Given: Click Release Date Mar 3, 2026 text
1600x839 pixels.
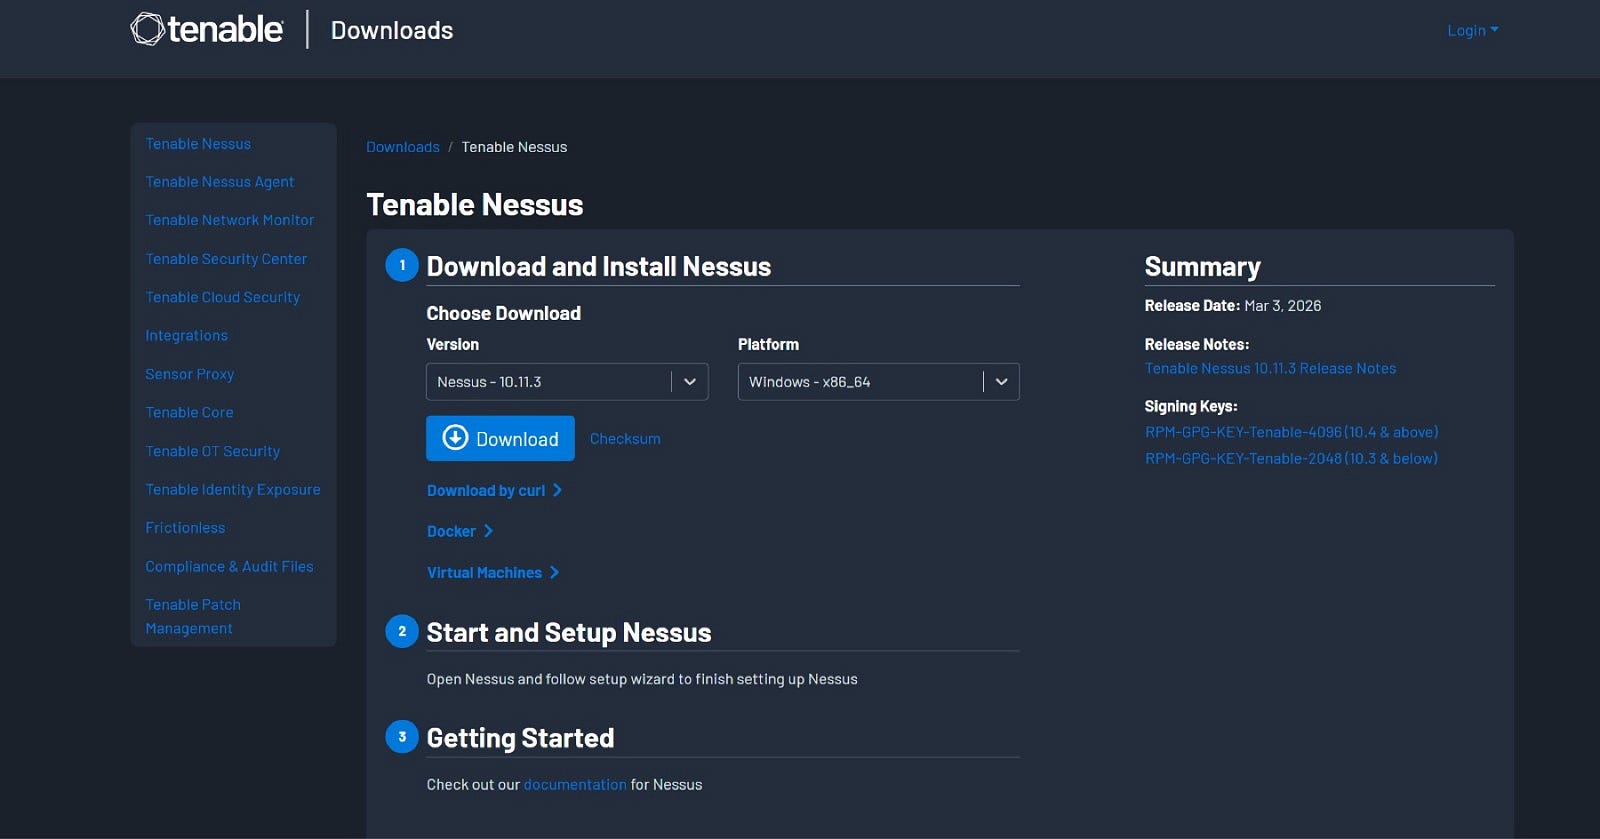Looking at the screenshot, I should [1233, 306].
